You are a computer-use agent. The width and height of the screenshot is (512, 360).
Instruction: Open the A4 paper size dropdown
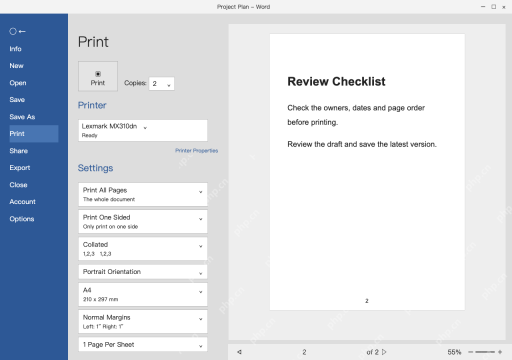point(143,294)
